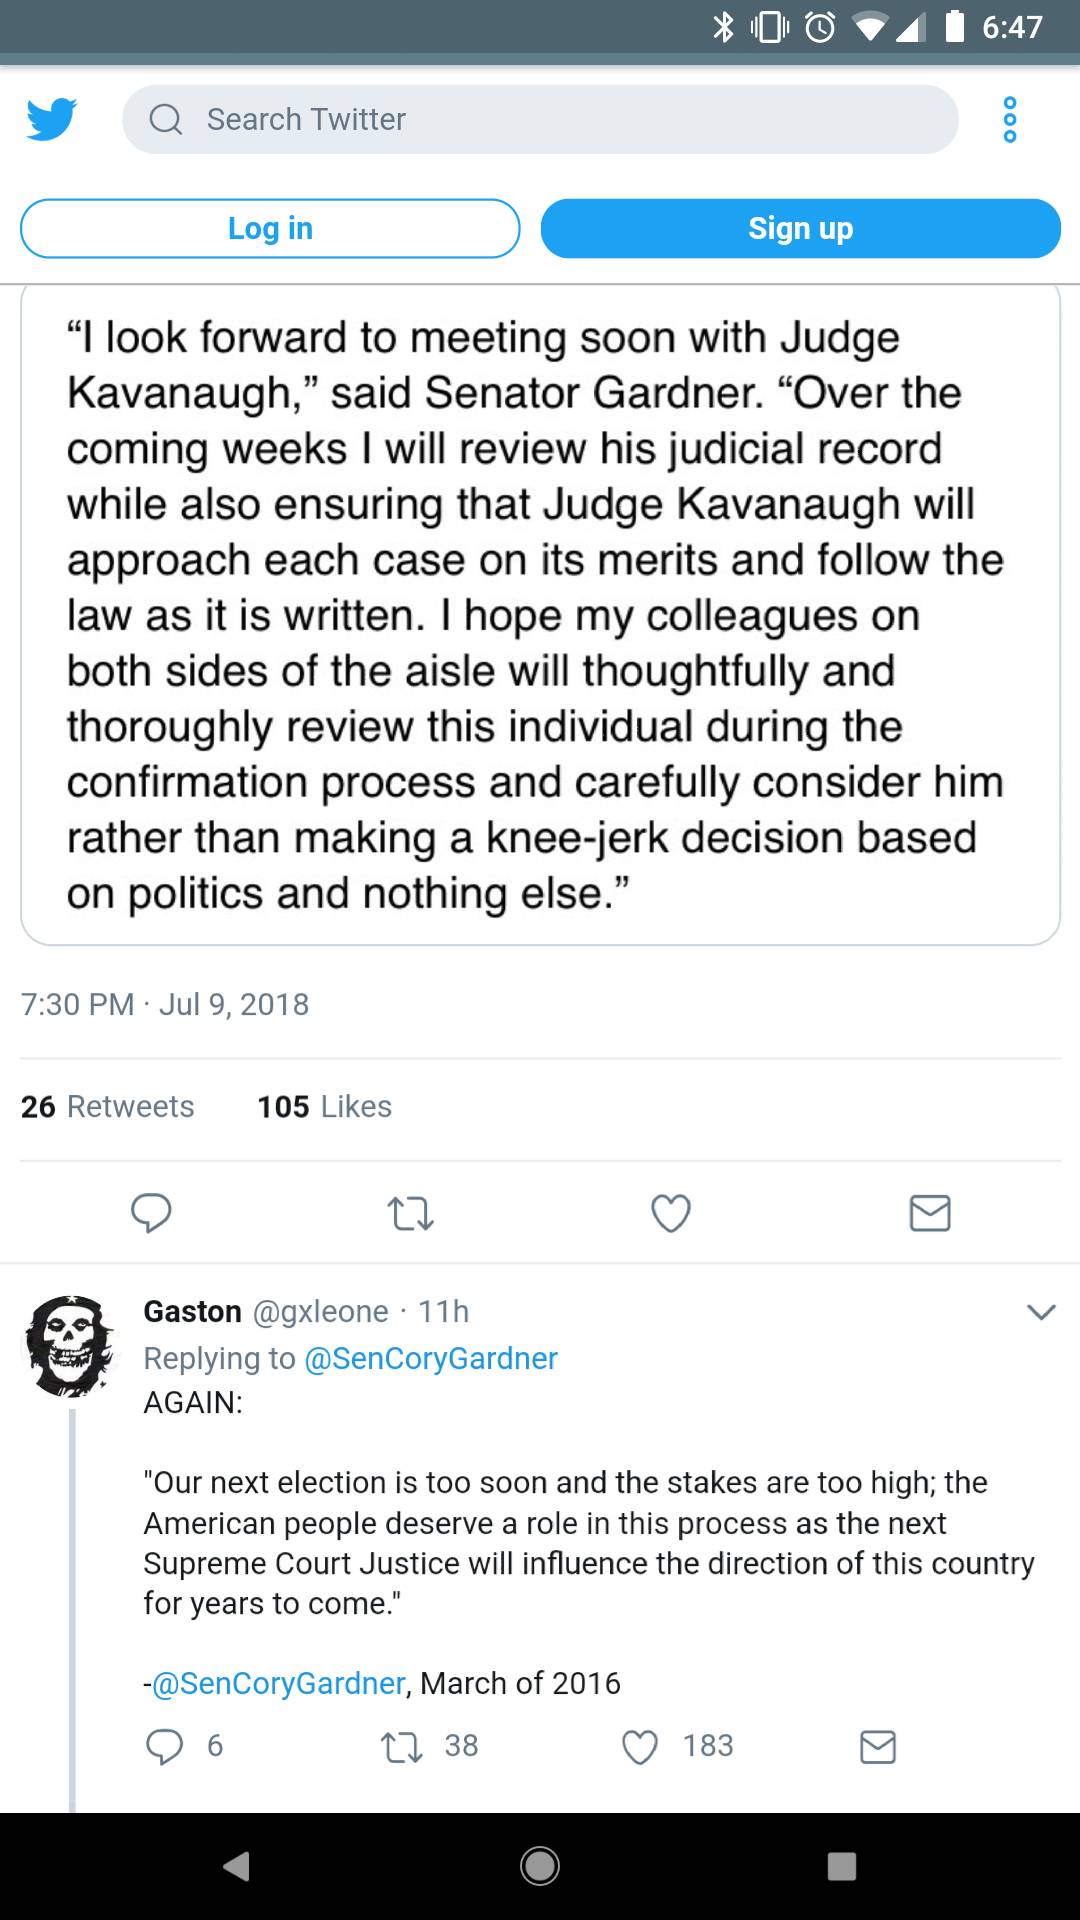Tap the search magnifier icon
This screenshot has width=1080, height=1920.
pyautogui.click(x=167, y=119)
